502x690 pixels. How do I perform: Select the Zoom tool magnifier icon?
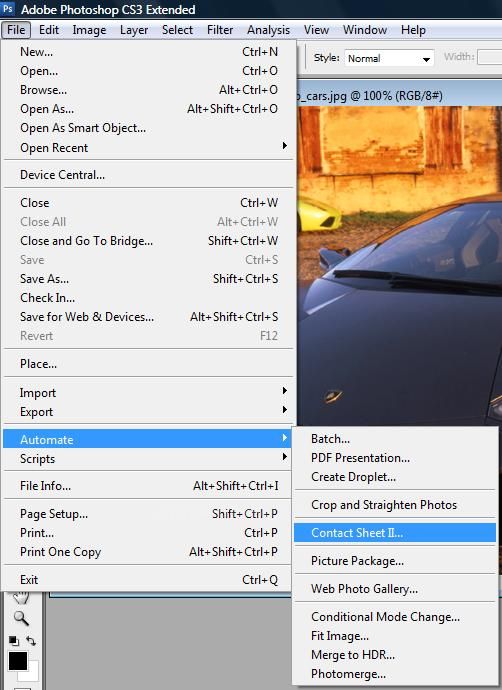[21, 618]
